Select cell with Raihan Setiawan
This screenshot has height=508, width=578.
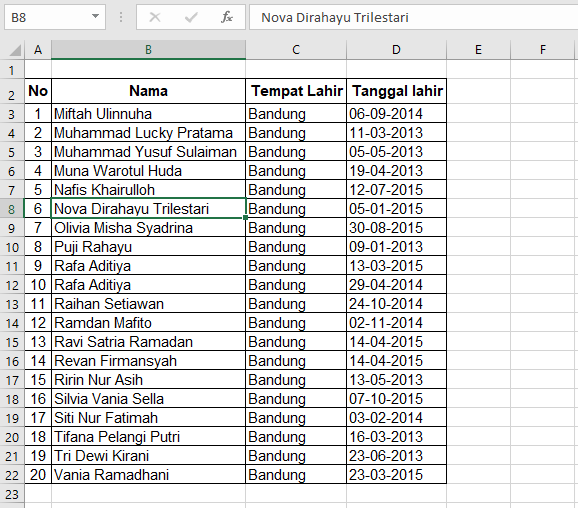[148, 304]
